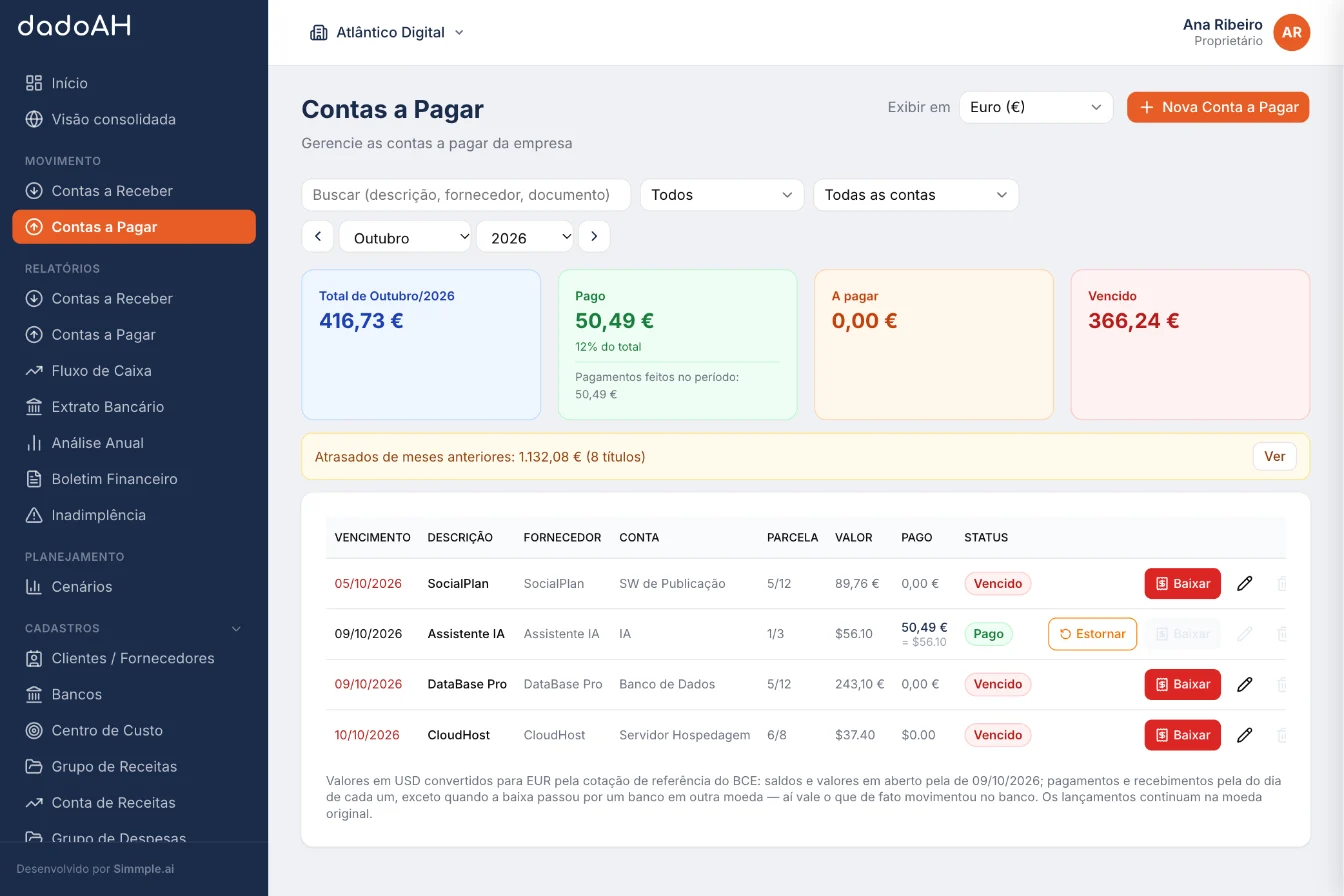Click the Vencido status of SocialPlan
Viewport: 1344px width, 896px height.
click(997, 583)
